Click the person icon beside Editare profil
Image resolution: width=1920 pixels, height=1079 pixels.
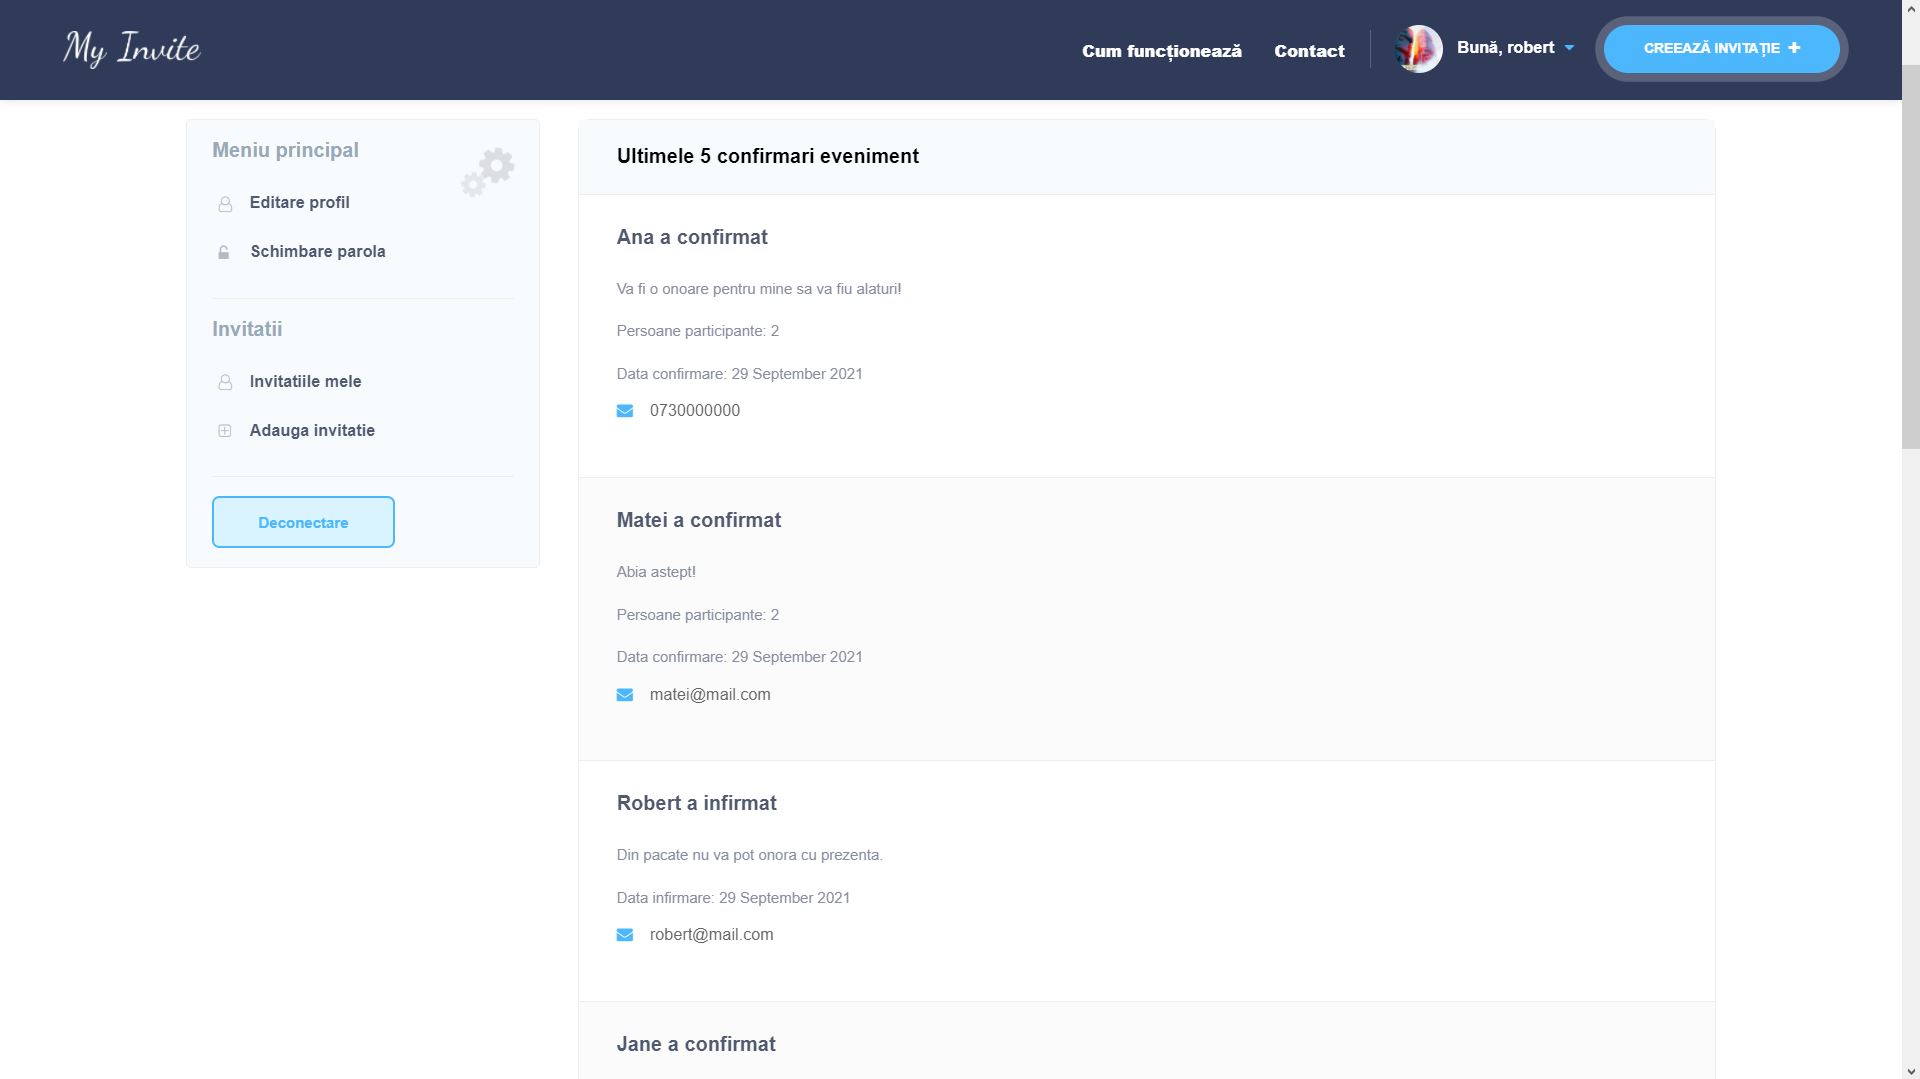point(225,204)
